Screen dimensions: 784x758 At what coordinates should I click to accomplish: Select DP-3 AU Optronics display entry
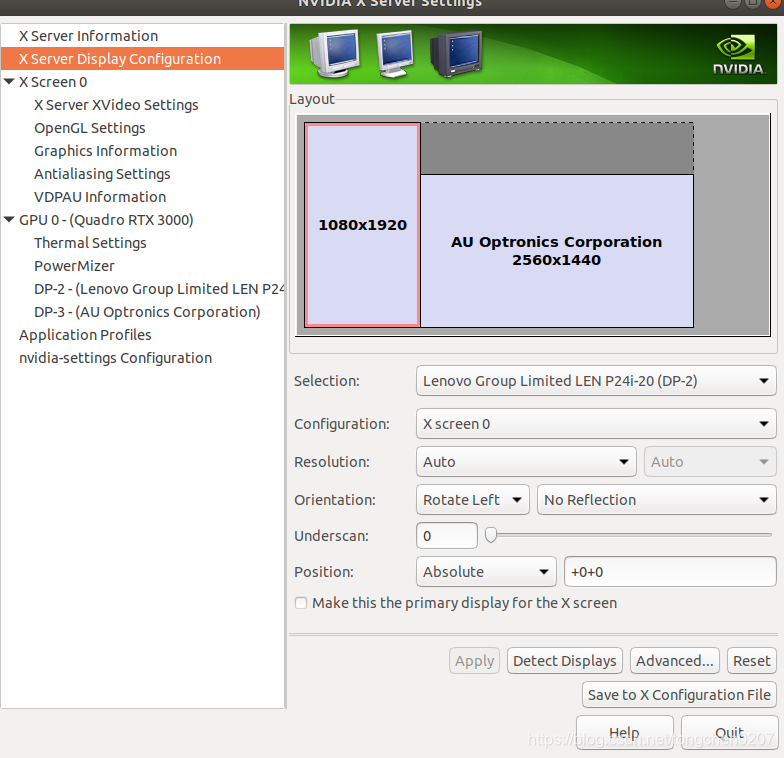click(147, 312)
